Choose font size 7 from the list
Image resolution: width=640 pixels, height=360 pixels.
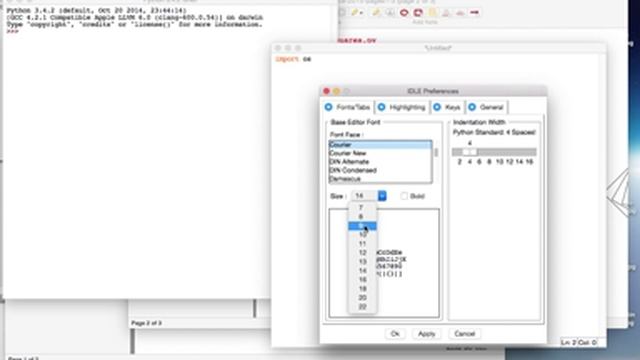click(x=362, y=208)
